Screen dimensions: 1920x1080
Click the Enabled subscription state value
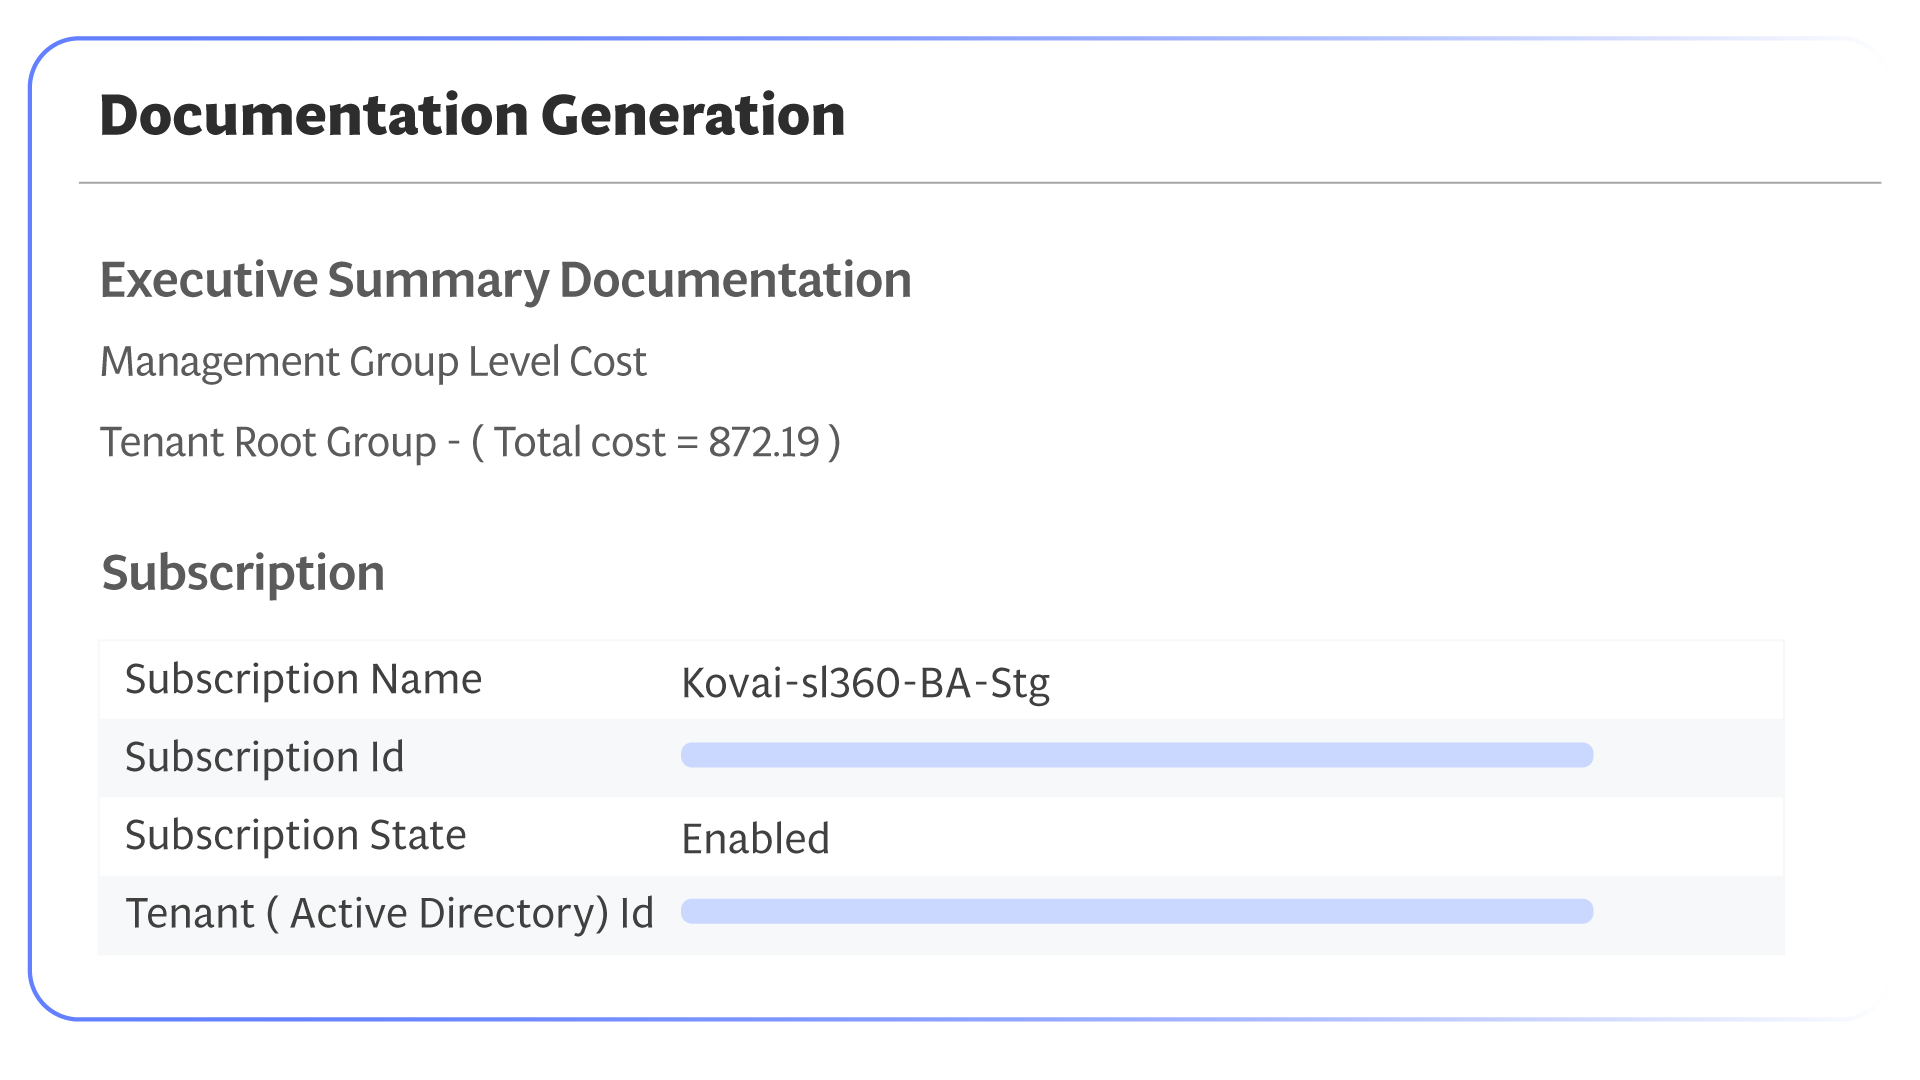click(x=755, y=839)
